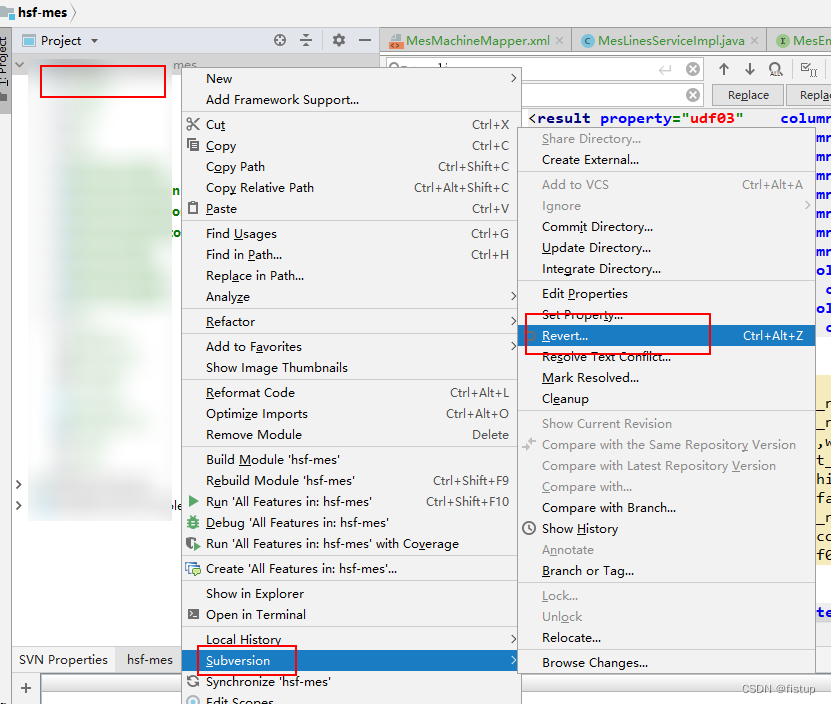The image size is (831, 704).
Task: Click the Cut scissors icon
Action: tap(193, 124)
